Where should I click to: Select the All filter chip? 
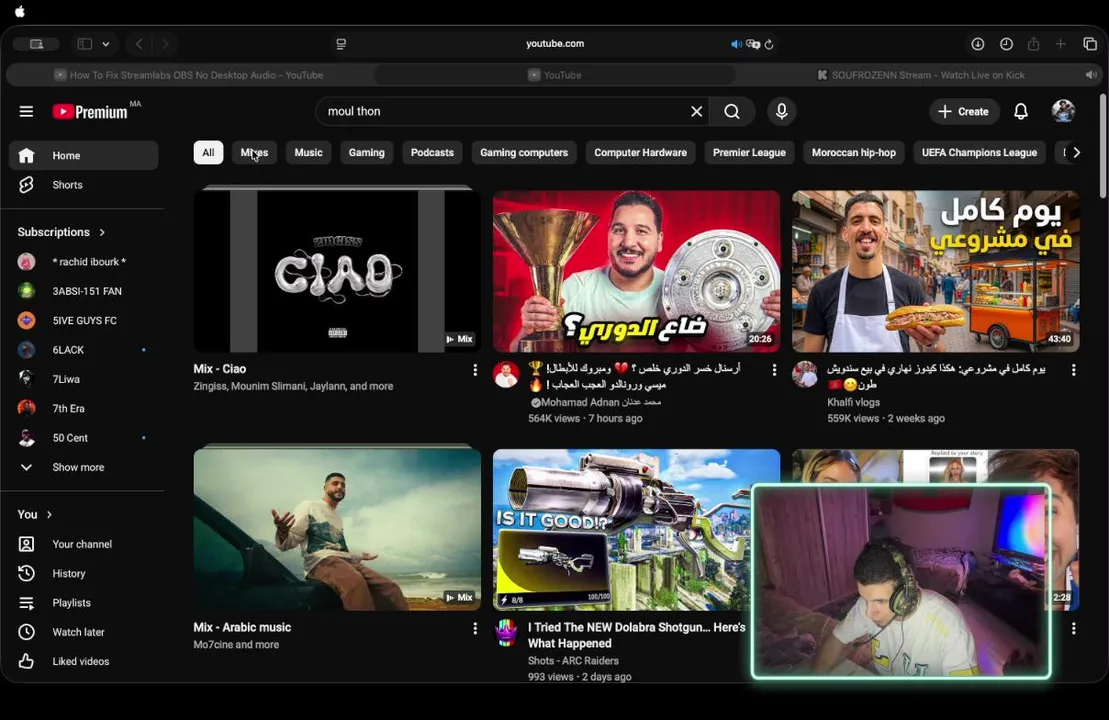[208, 153]
